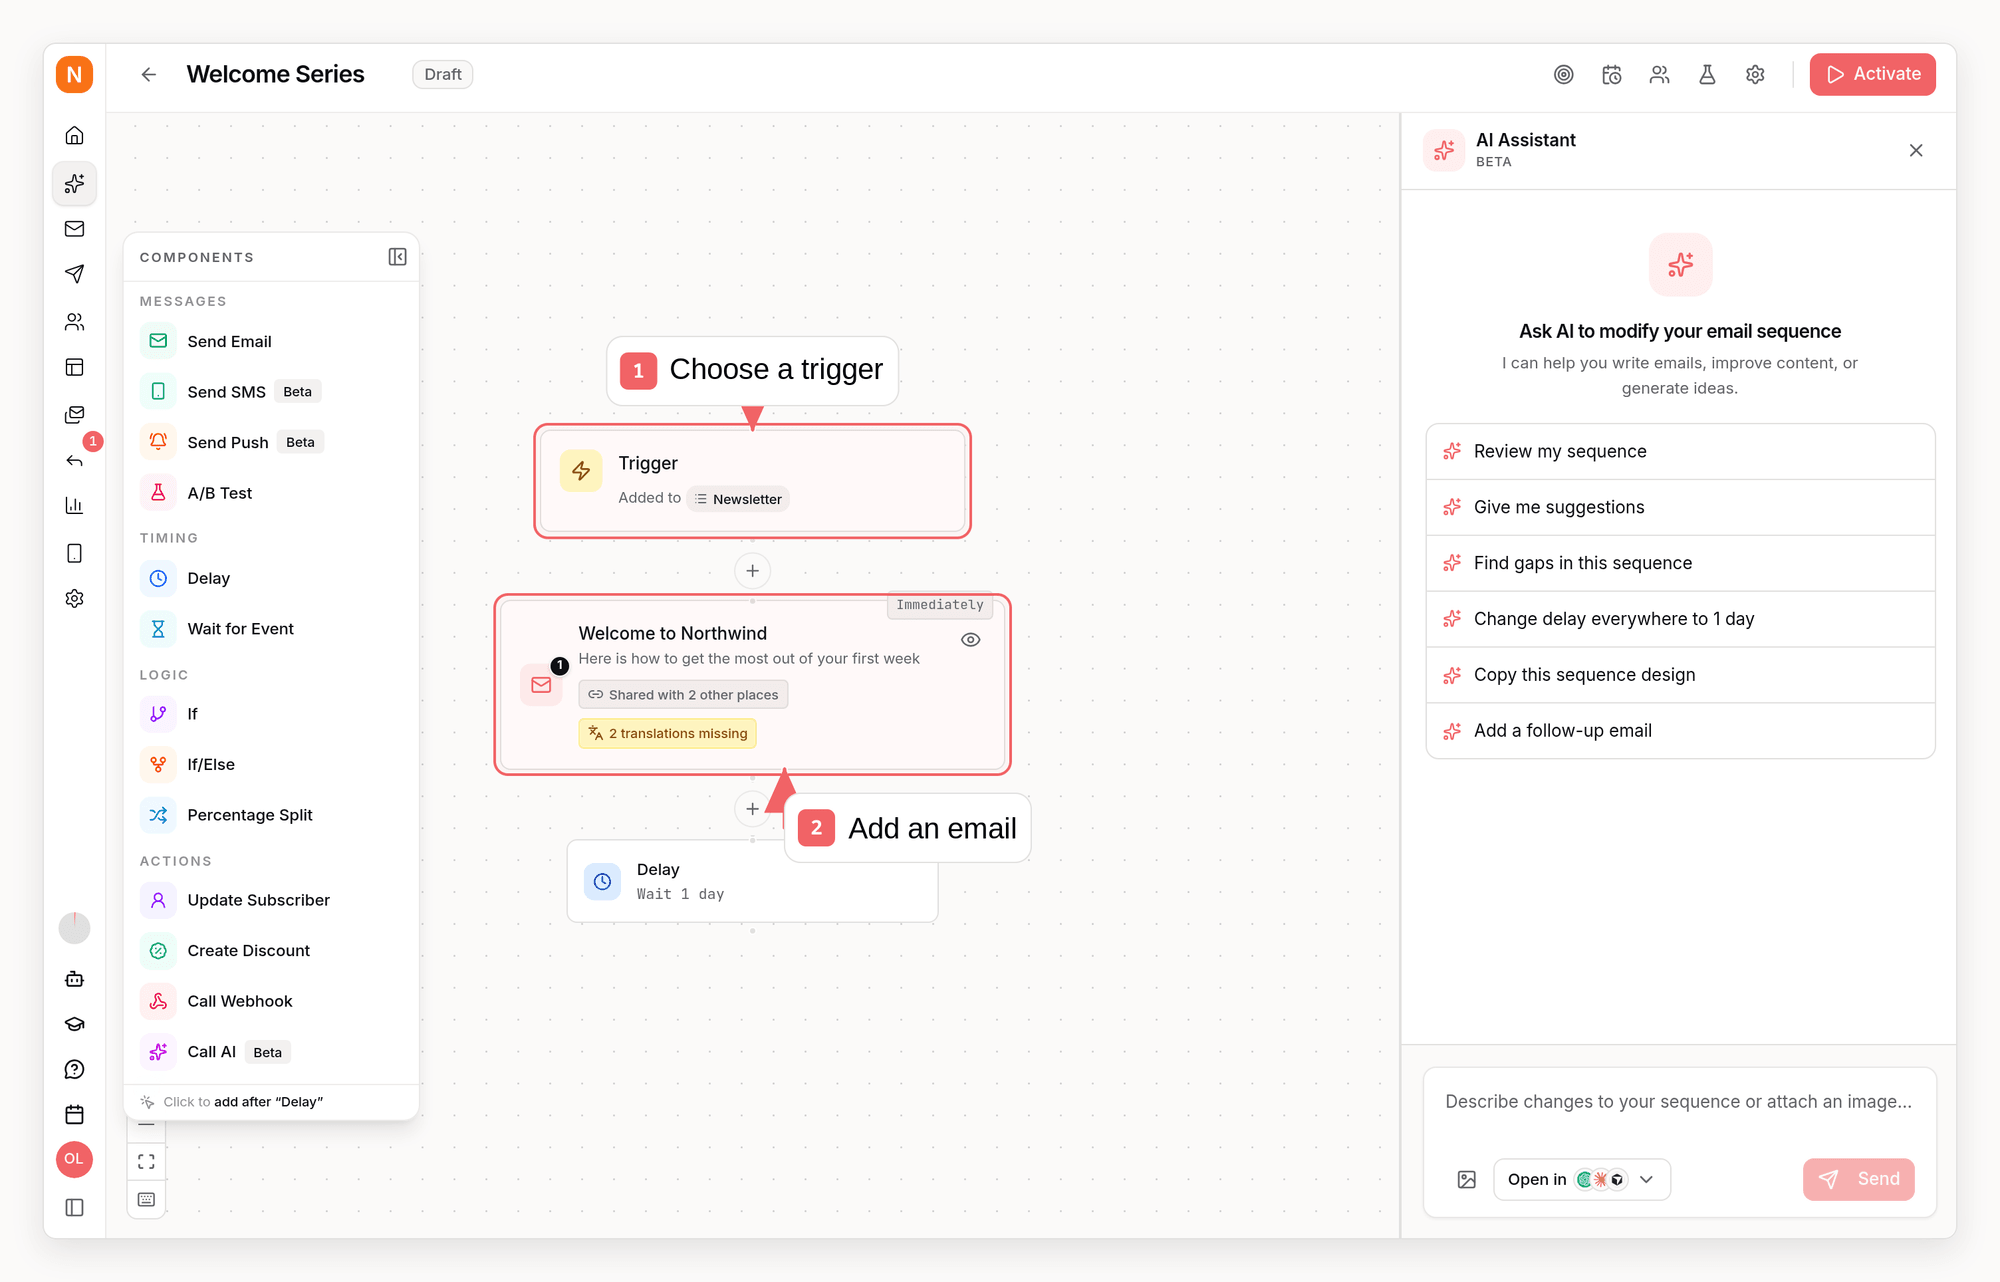Go back using the left arrow

point(149,75)
